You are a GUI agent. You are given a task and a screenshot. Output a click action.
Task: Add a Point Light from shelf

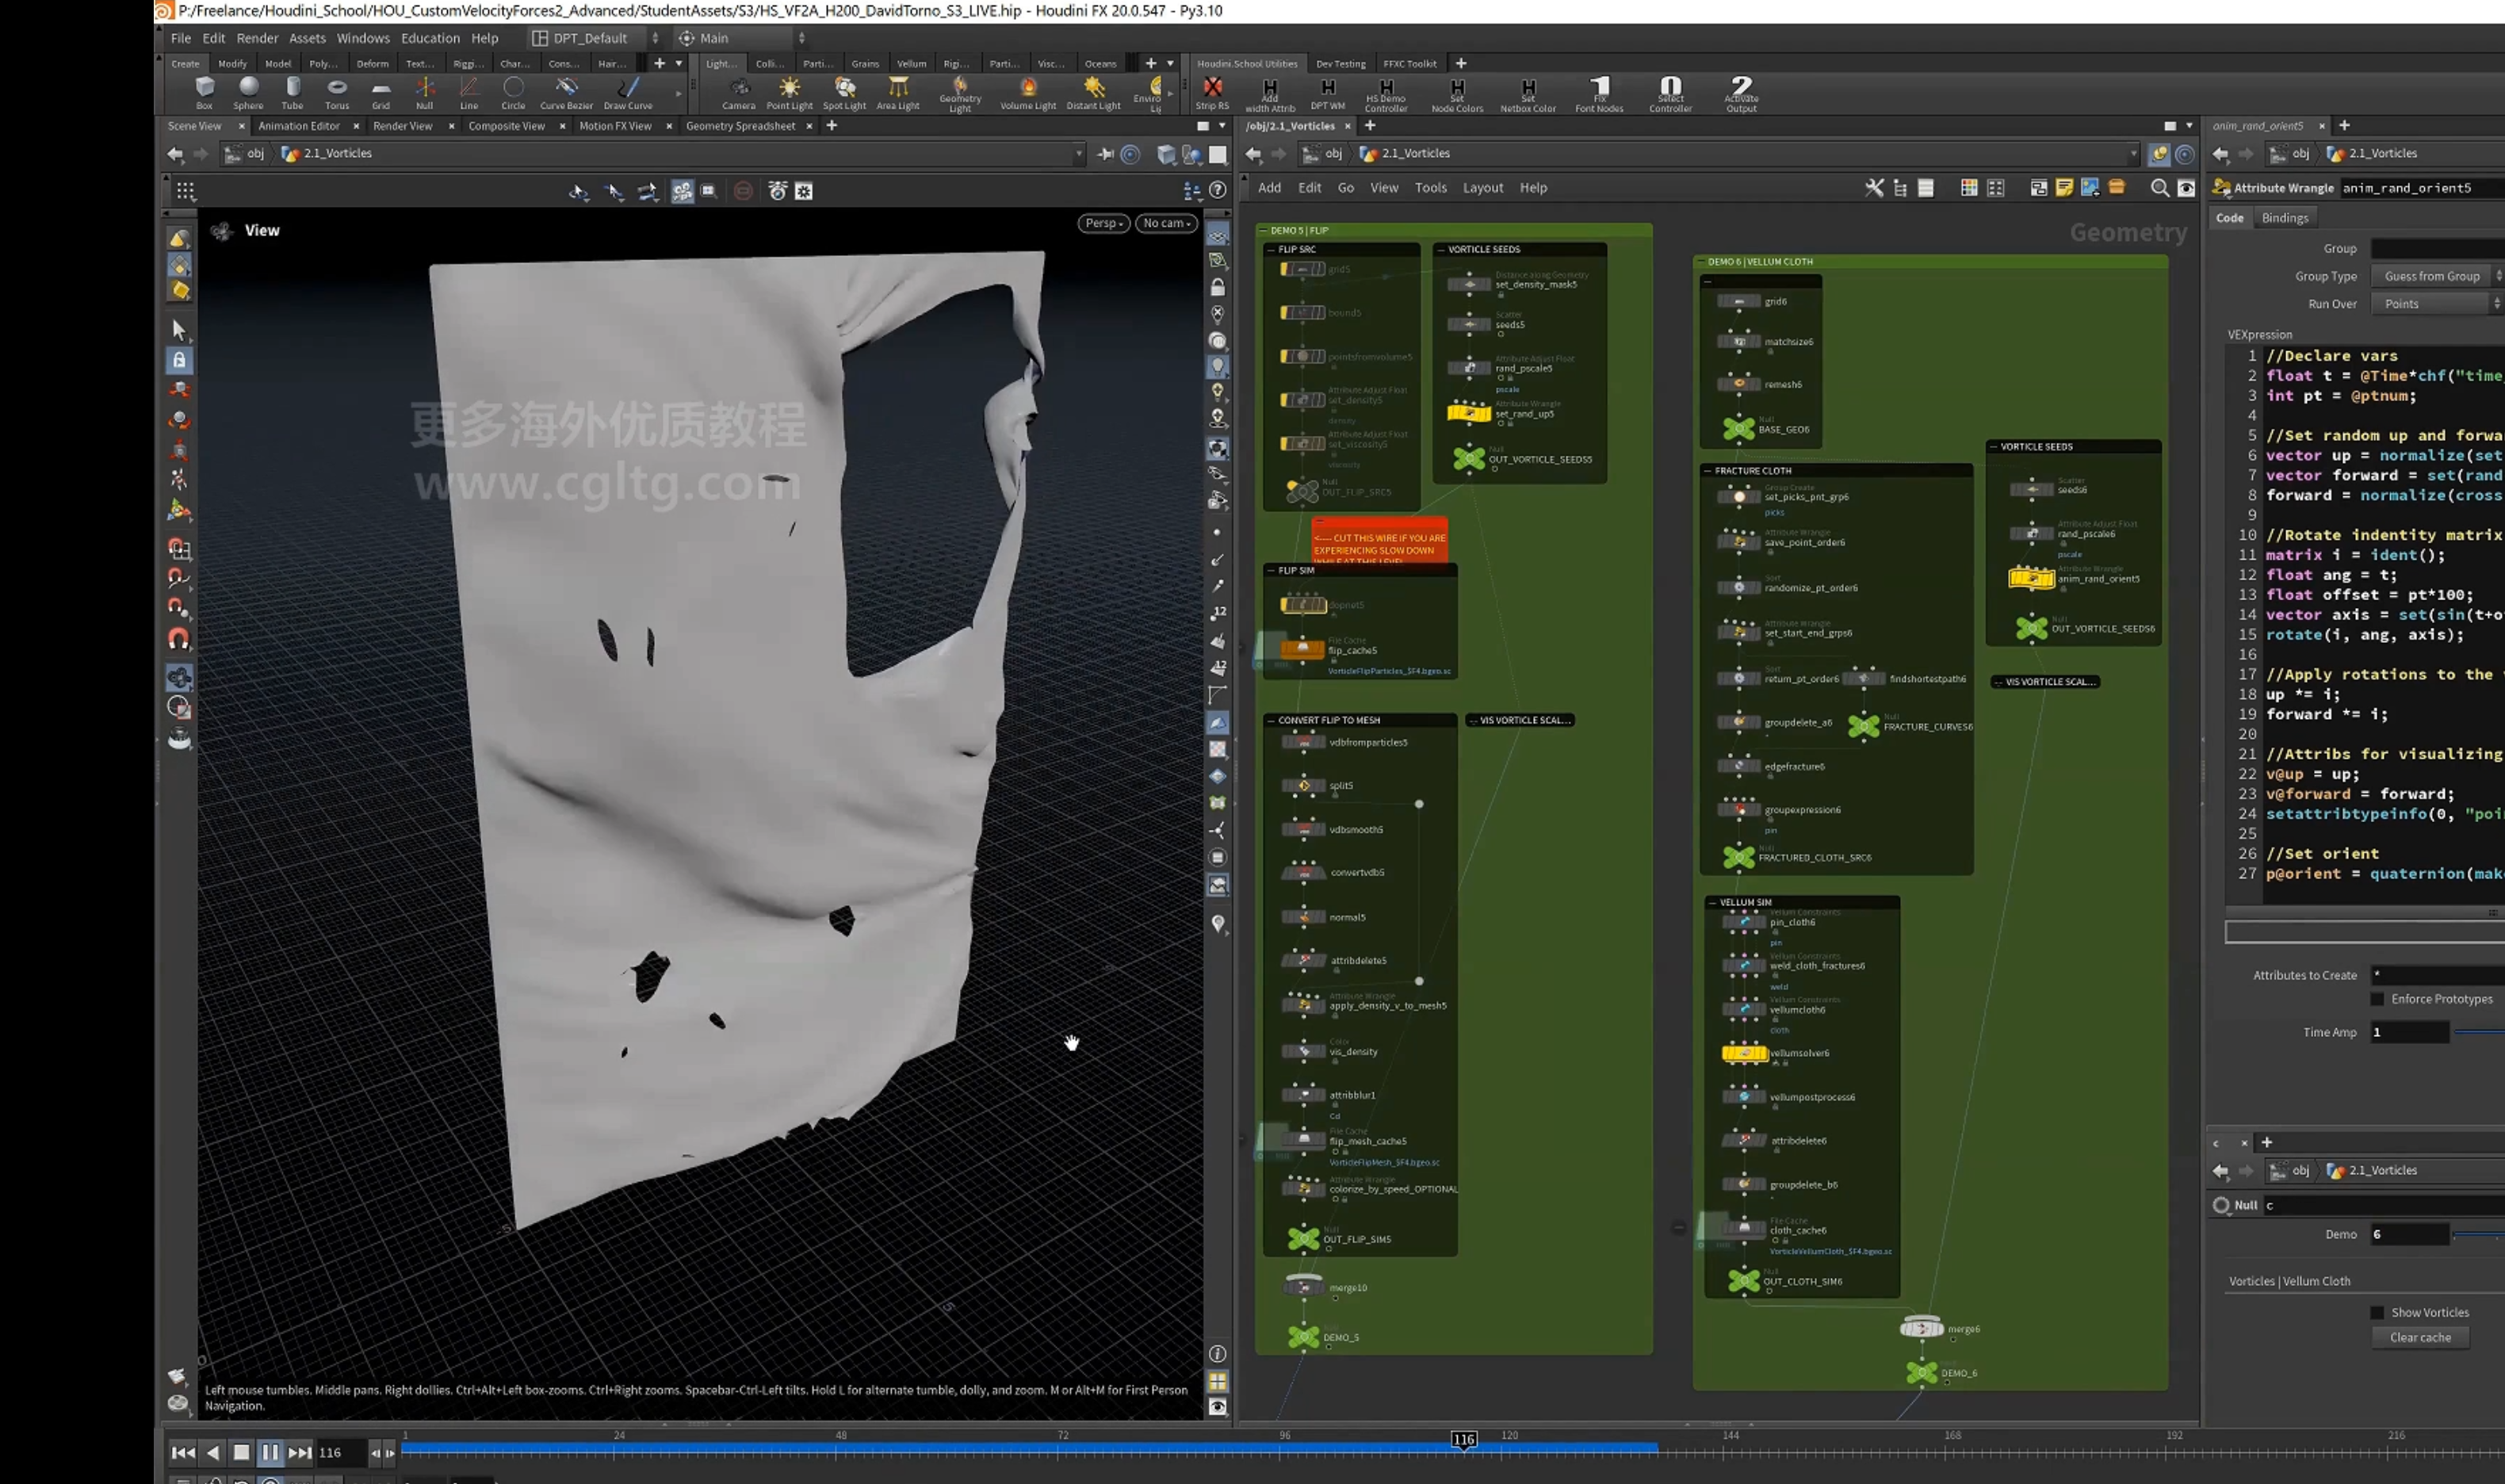pos(789,92)
